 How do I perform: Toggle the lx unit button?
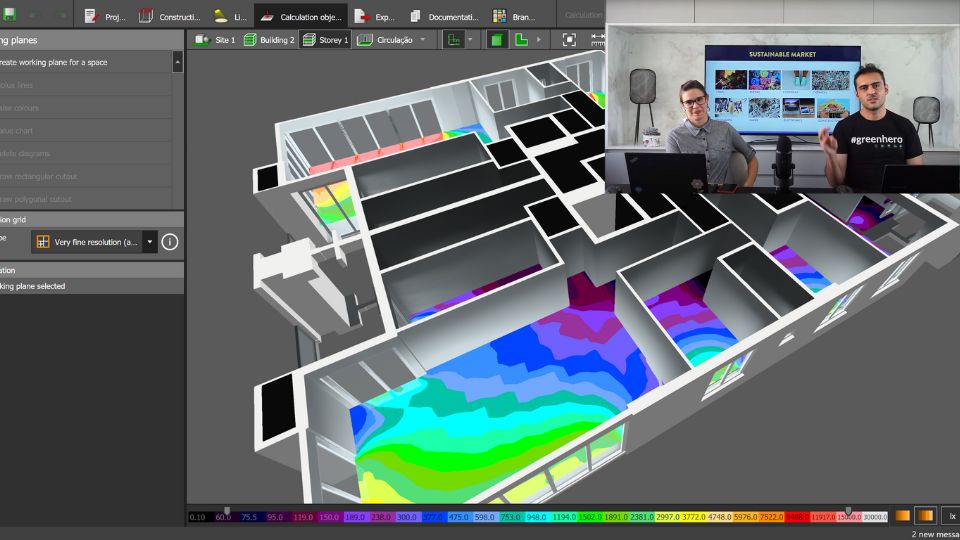951,516
